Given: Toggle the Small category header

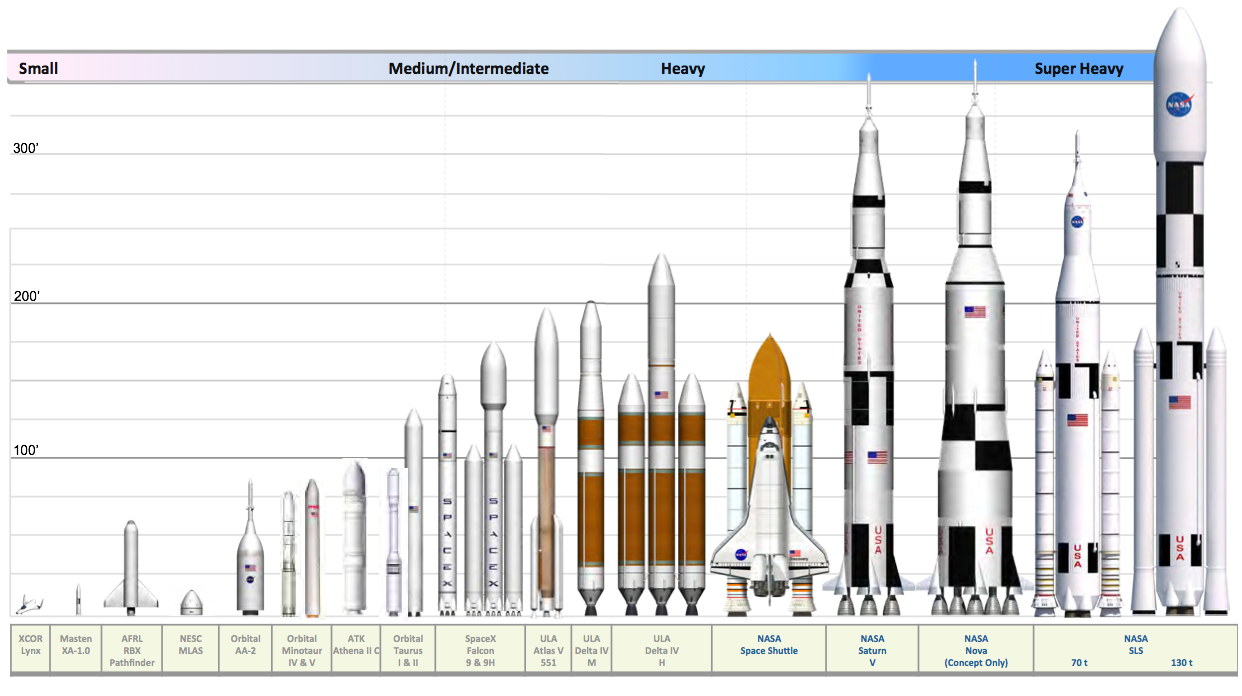Looking at the screenshot, I should [41, 68].
